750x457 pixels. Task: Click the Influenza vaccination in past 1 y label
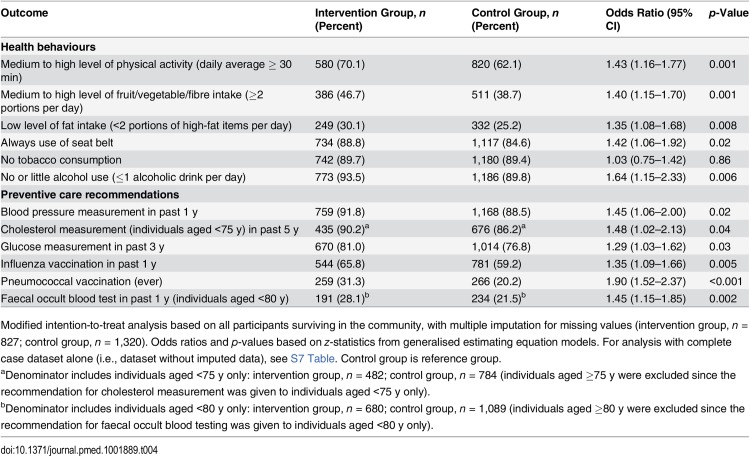78,264
